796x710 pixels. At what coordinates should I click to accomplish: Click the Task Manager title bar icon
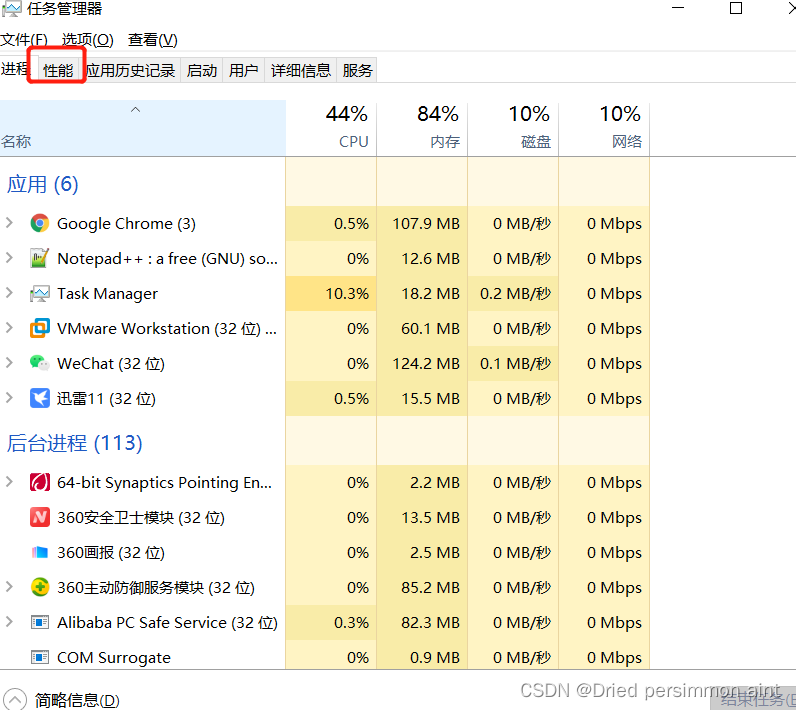pos(11,8)
